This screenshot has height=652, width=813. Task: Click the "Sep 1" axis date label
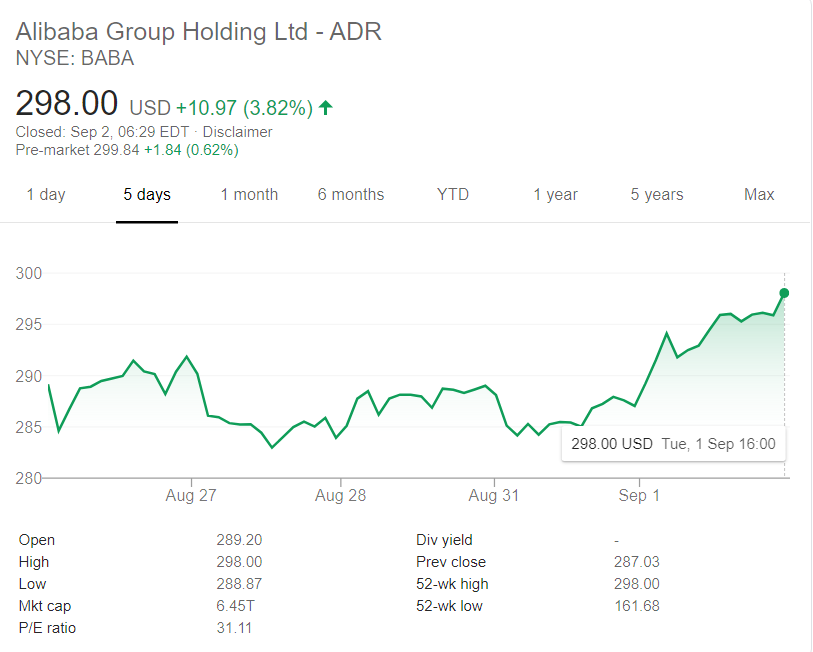click(x=638, y=494)
